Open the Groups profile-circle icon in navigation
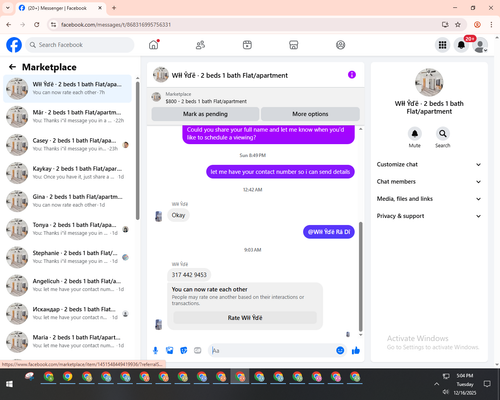This screenshot has height=400, width=500. click(340, 45)
